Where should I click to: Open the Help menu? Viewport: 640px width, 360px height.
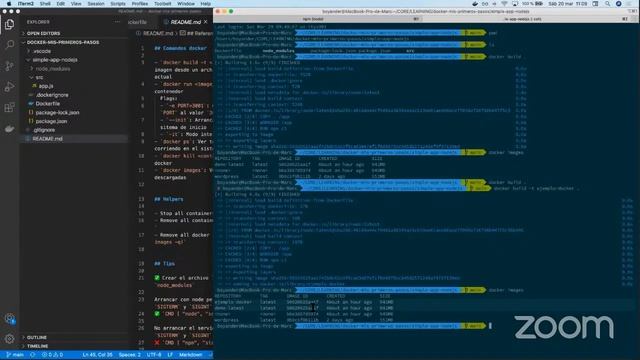[x=206, y=4]
